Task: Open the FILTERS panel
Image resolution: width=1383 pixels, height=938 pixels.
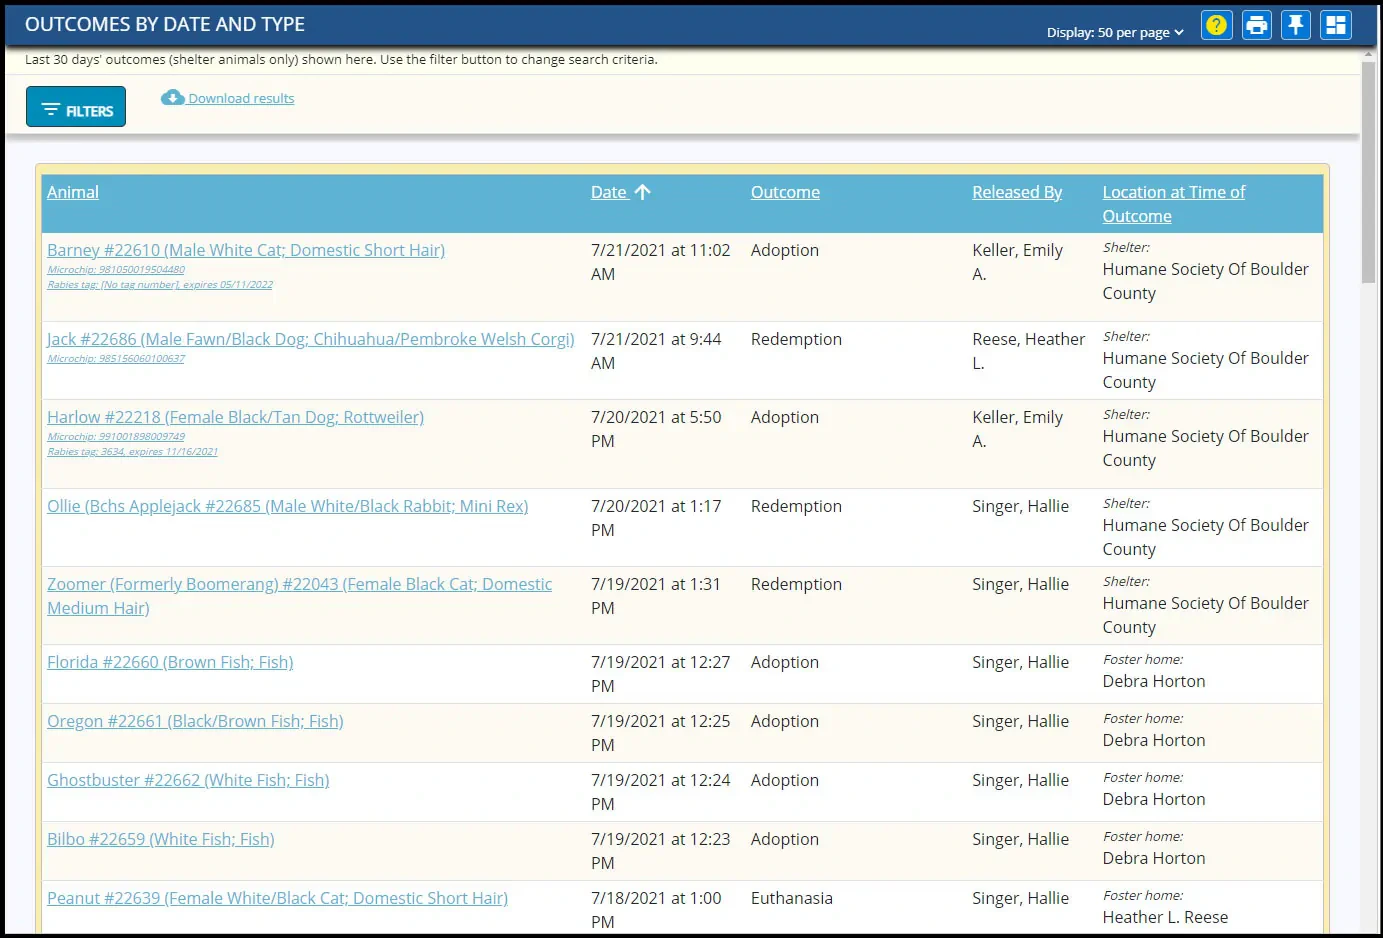Action: (75, 106)
